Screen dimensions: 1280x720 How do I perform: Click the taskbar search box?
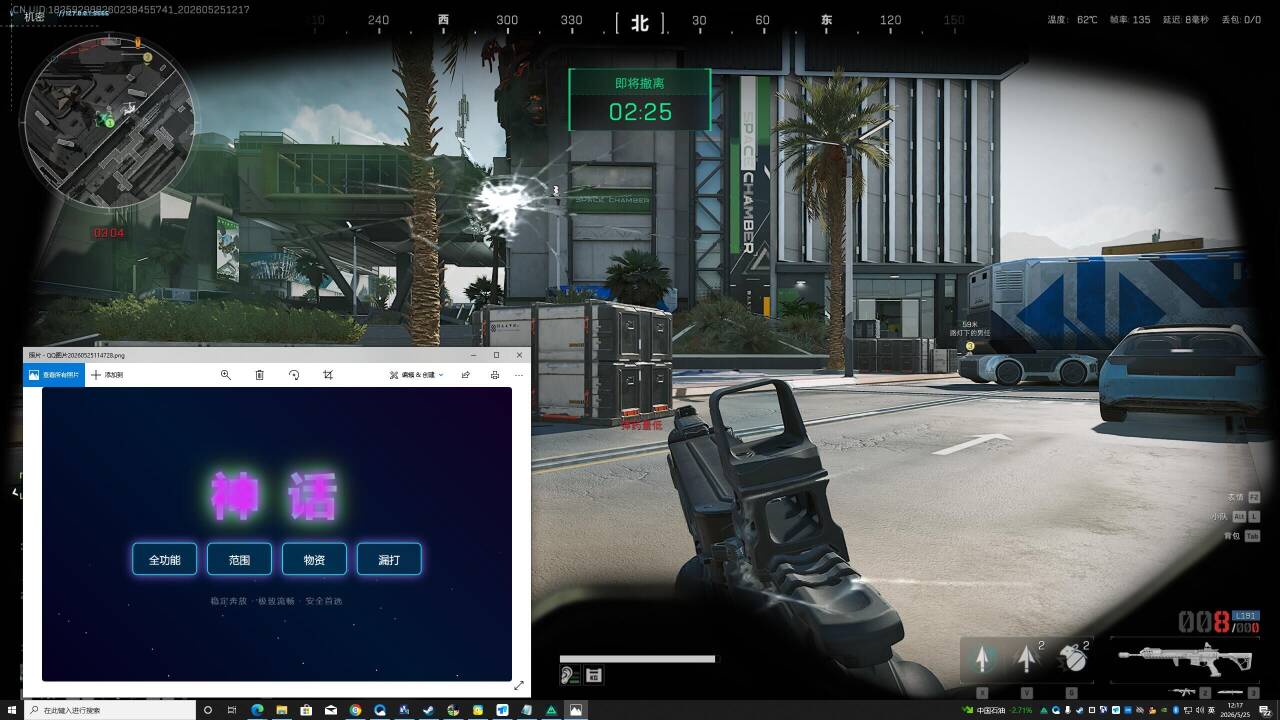[x=110, y=710]
